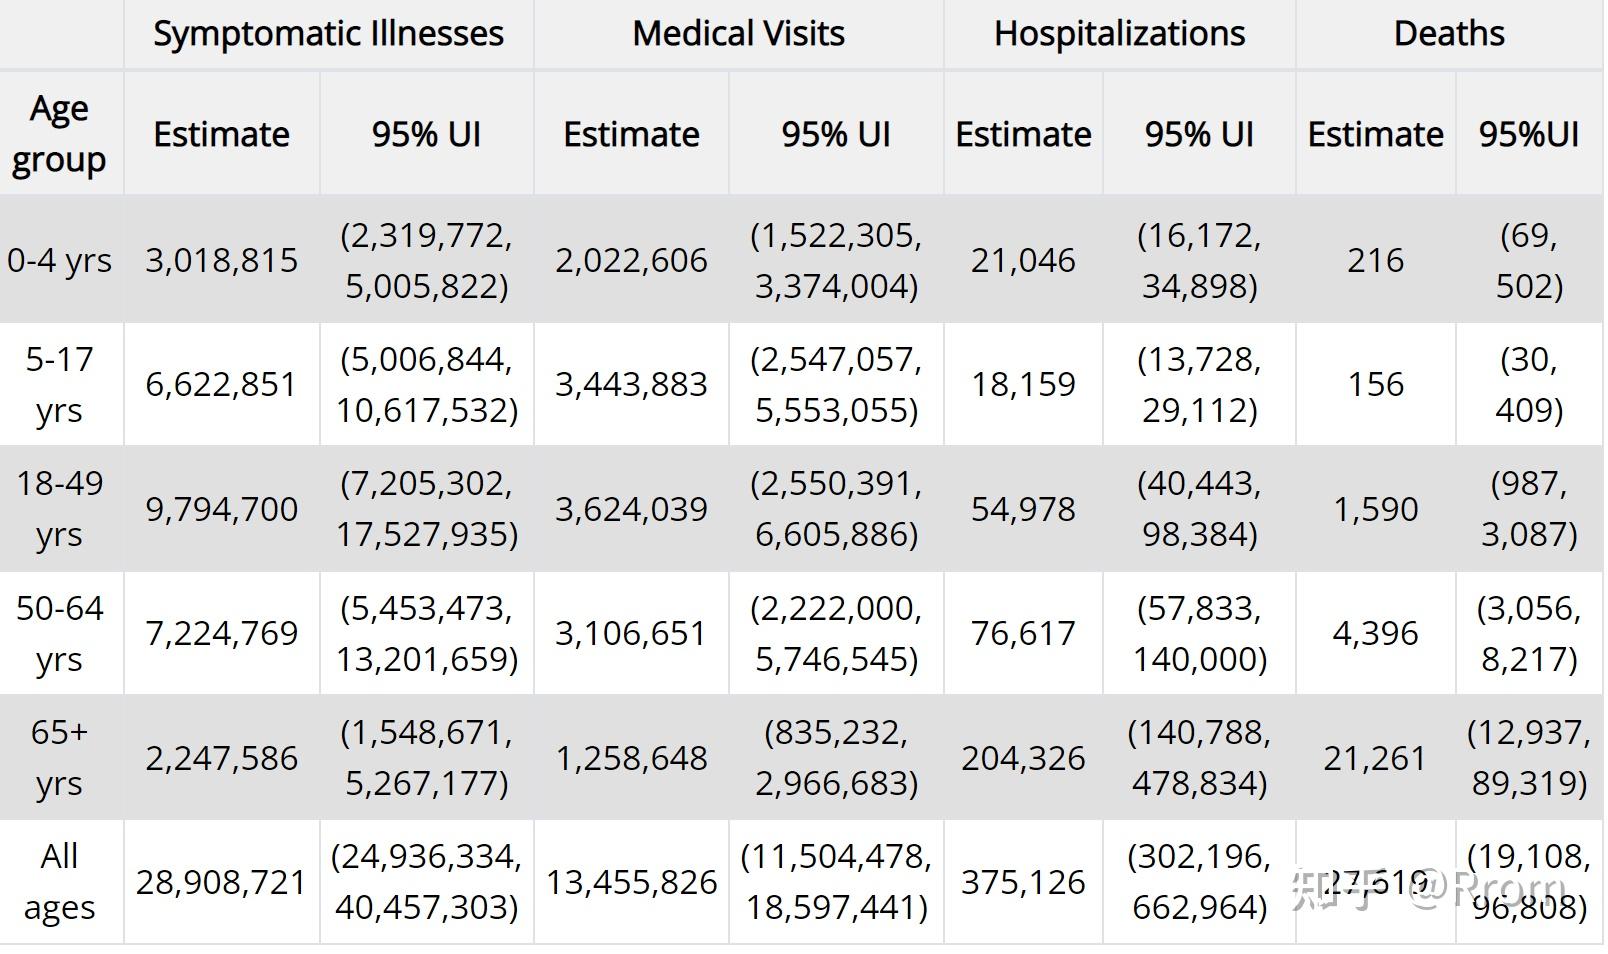The image size is (1608, 954).
Task: Click the 0-4 yrs row label
Action: pos(60,260)
